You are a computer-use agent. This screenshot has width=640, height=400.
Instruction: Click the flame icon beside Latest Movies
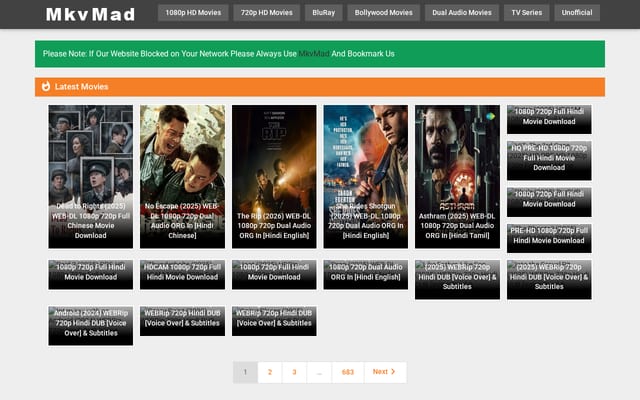pyautogui.click(x=46, y=87)
